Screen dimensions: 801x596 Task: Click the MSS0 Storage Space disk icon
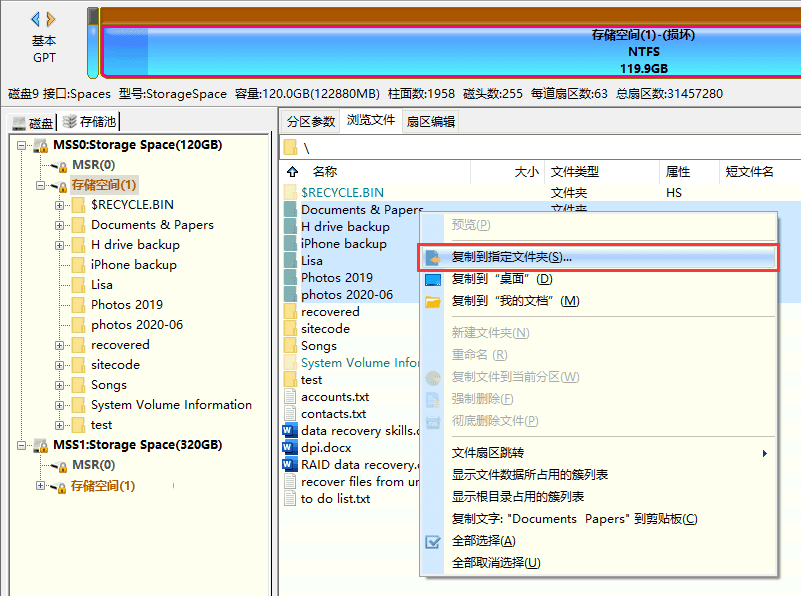[x=41, y=145]
